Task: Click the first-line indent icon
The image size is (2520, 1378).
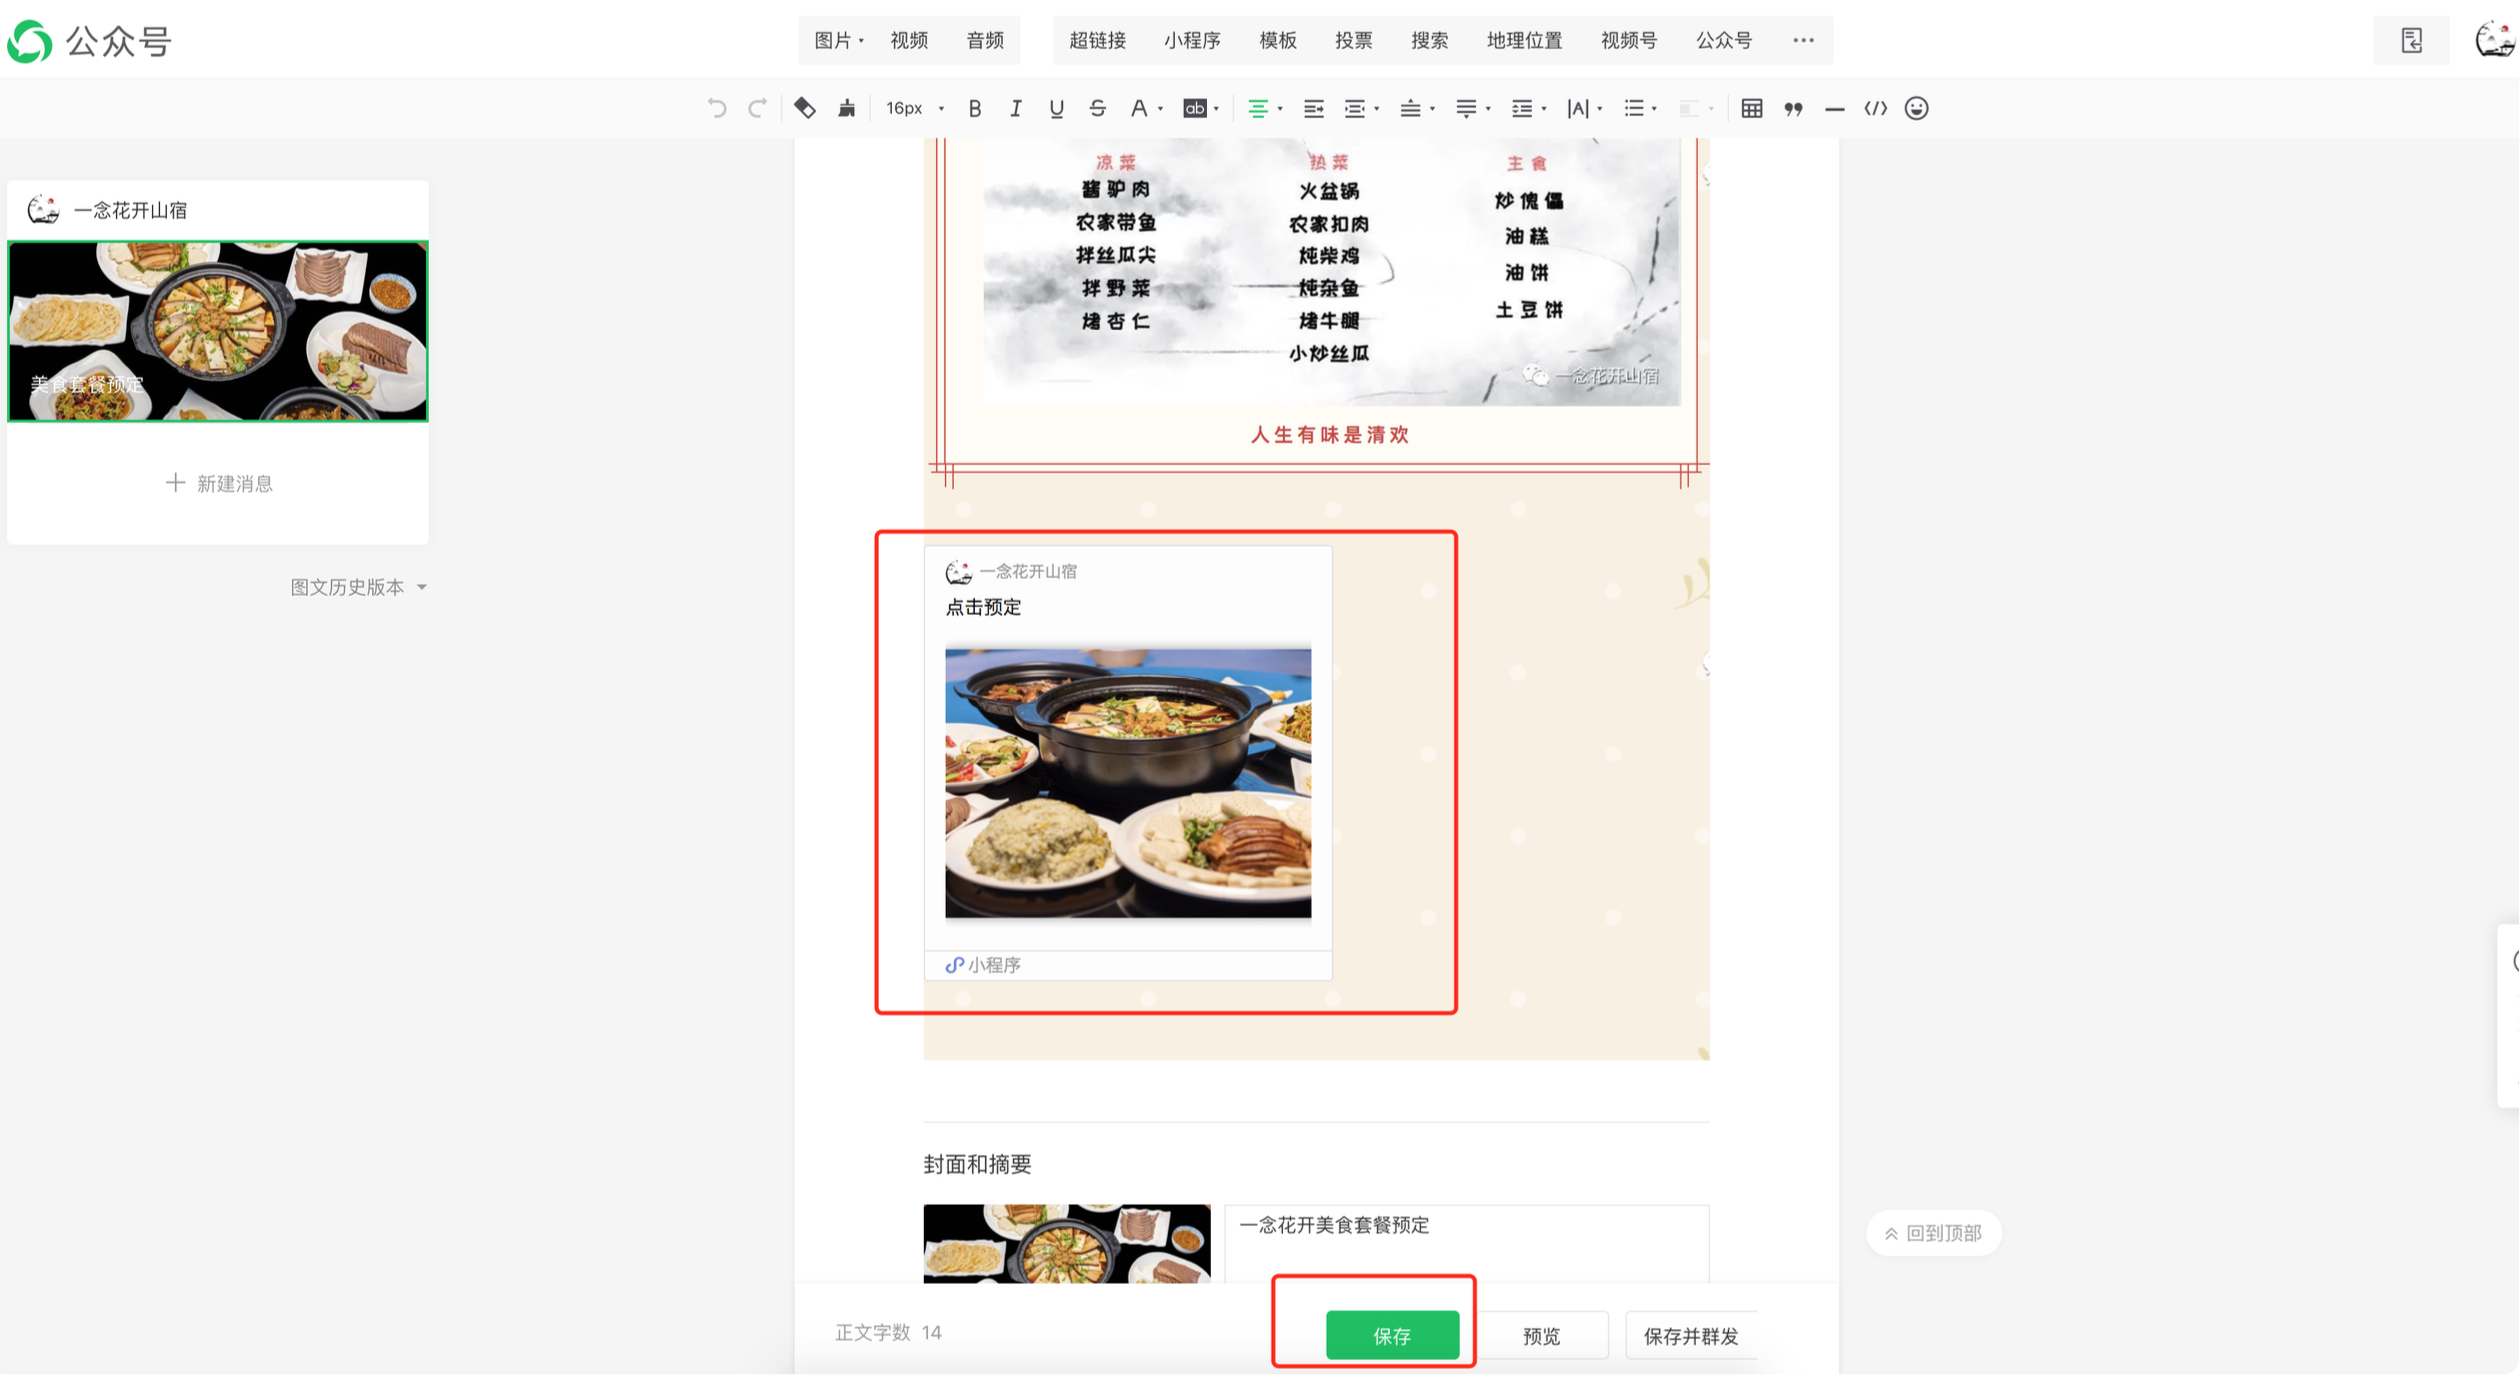Action: pyautogui.click(x=1314, y=108)
